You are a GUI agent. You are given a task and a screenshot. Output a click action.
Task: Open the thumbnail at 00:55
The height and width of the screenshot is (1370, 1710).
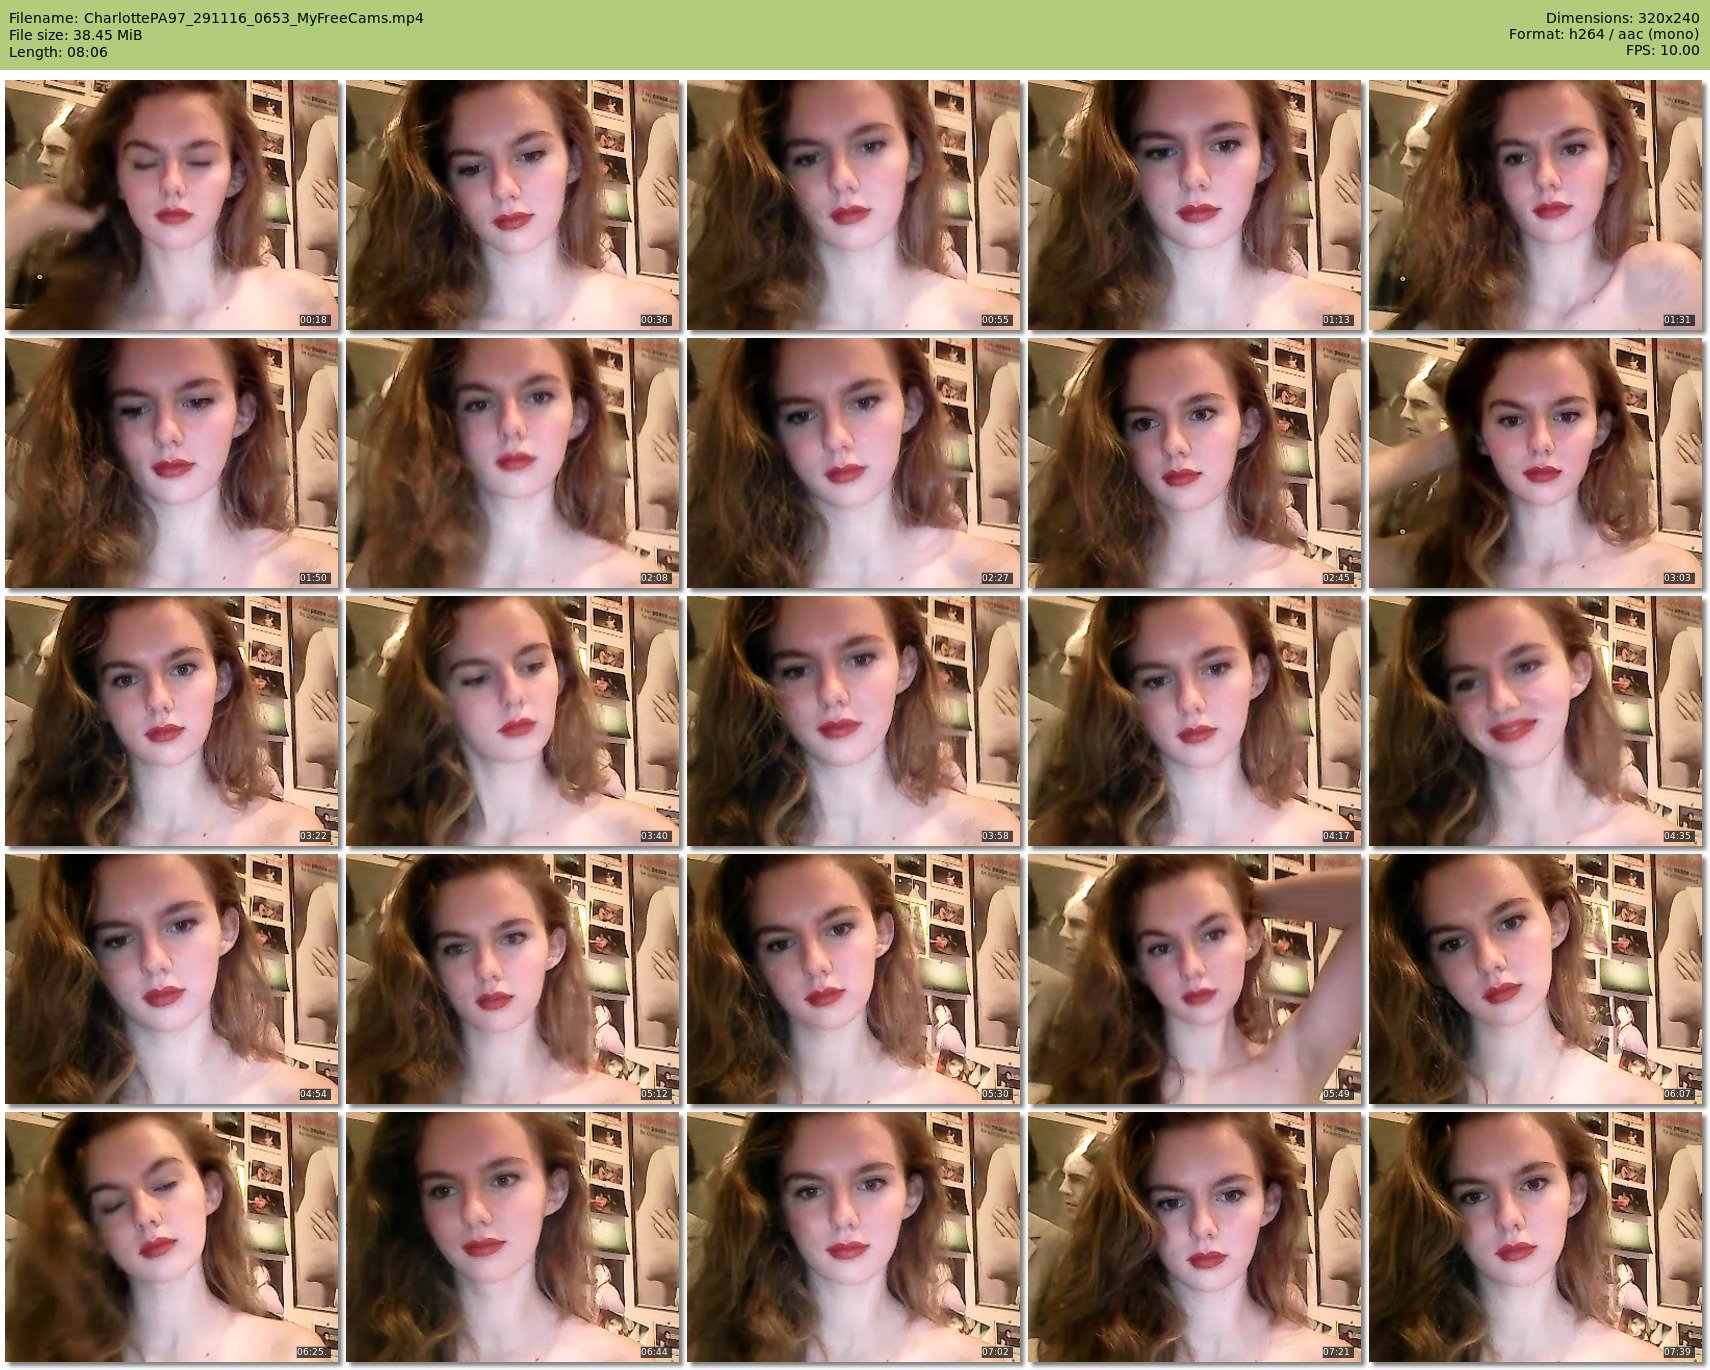(853, 205)
